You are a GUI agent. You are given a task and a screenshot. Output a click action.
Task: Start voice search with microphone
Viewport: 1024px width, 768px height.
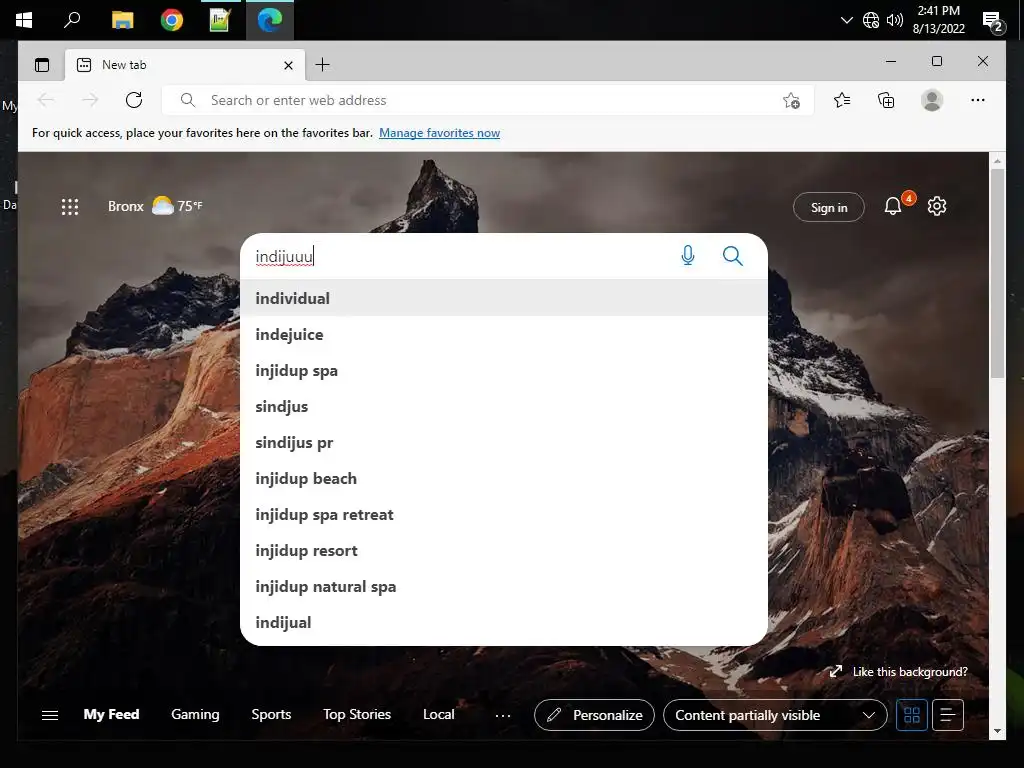[x=688, y=255]
